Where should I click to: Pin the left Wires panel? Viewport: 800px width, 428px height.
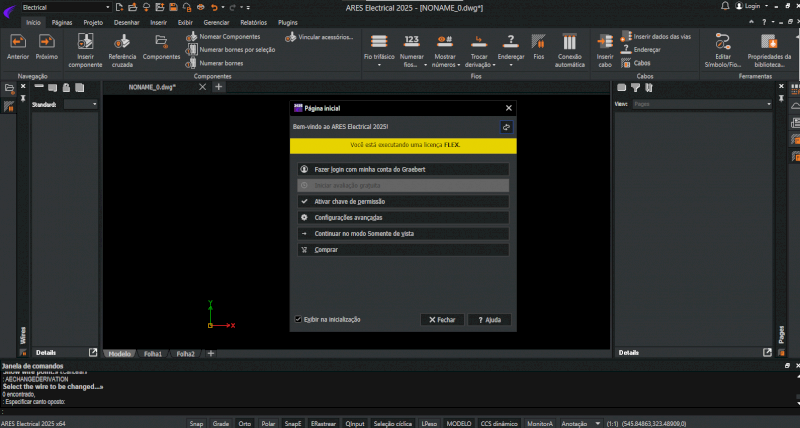tap(23, 98)
